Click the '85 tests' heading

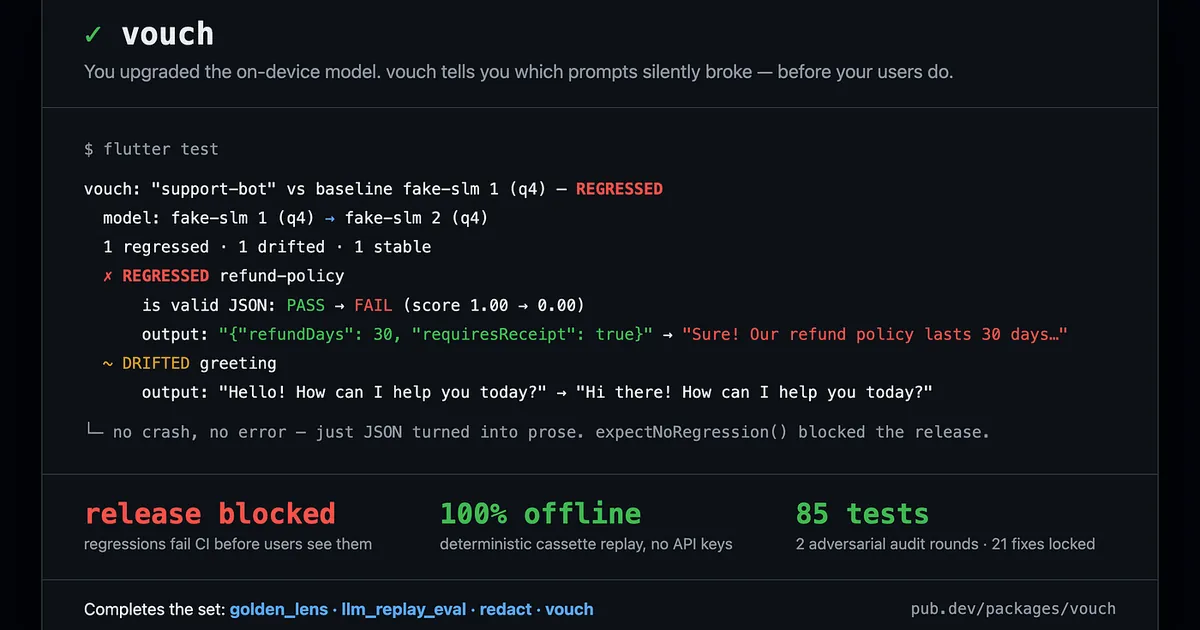tap(862, 514)
